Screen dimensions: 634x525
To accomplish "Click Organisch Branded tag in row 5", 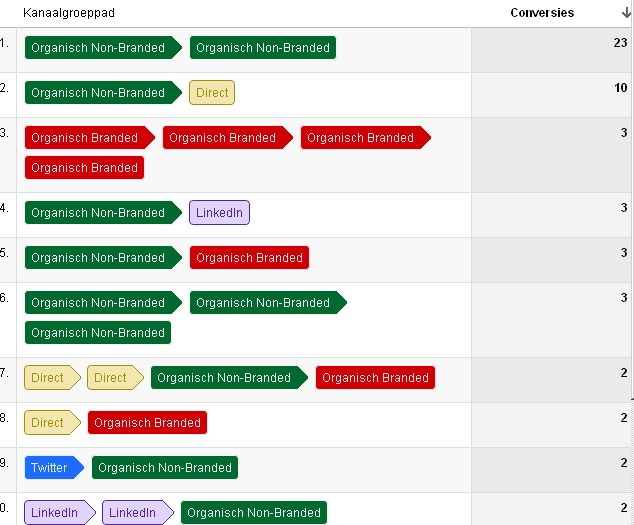I will pos(249,258).
